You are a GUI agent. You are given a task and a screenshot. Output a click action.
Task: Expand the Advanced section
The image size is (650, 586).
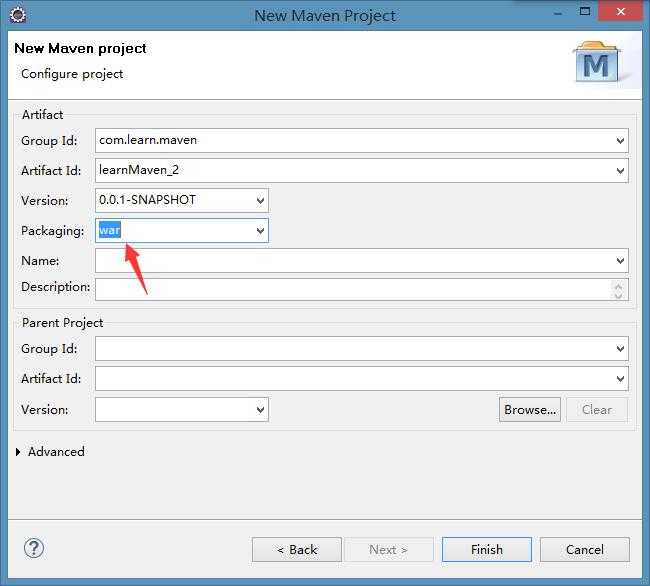coord(18,452)
